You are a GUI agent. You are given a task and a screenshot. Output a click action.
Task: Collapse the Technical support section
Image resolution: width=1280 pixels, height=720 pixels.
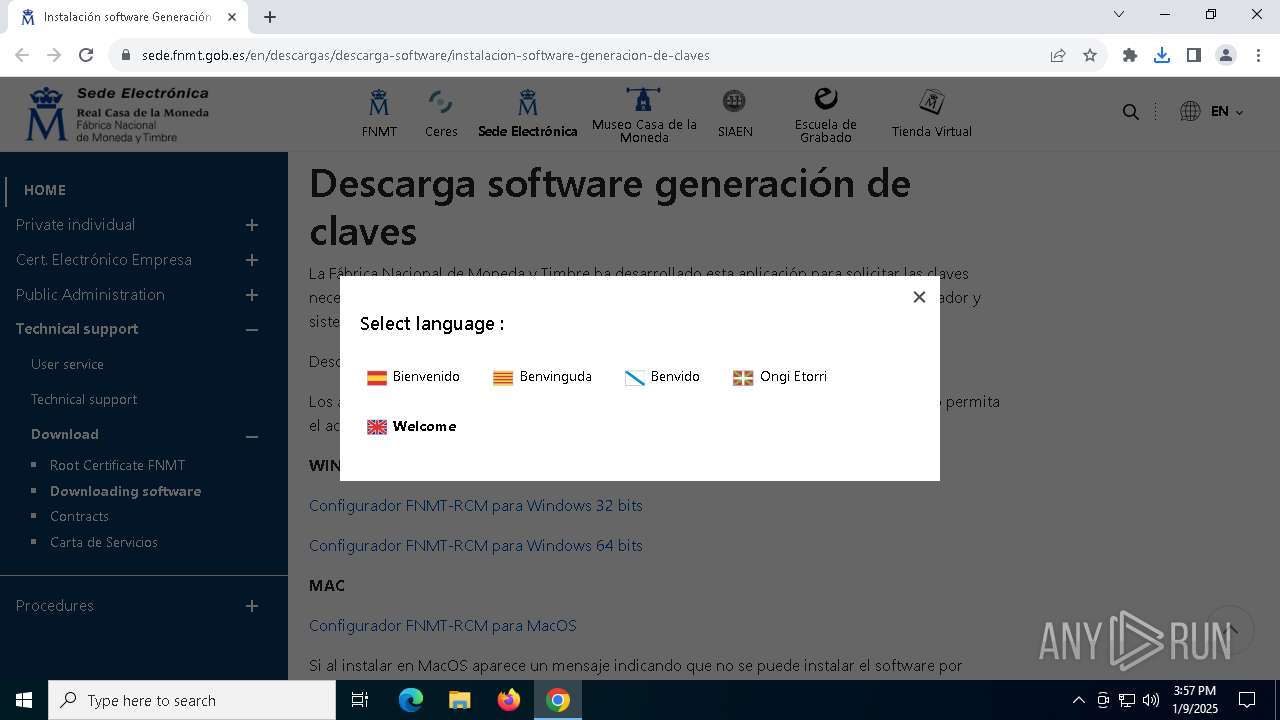[252, 329]
